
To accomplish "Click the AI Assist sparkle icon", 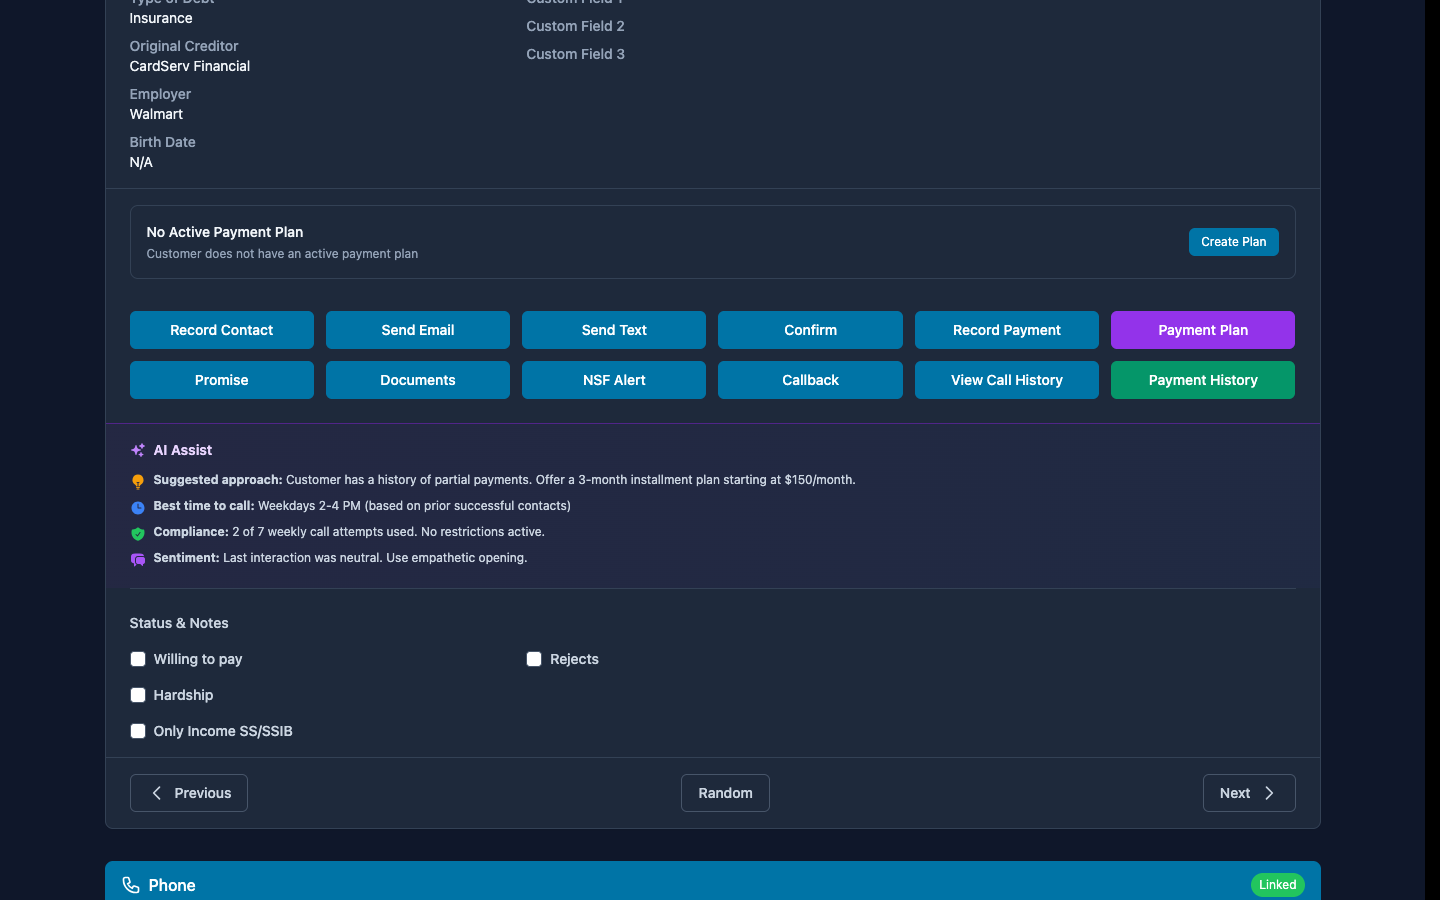I will 138,451.
